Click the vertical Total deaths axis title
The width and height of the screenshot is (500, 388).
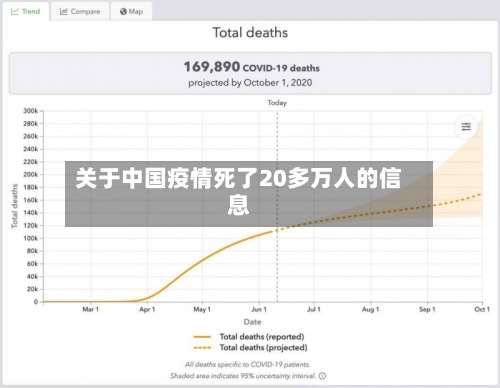coord(14,206)
